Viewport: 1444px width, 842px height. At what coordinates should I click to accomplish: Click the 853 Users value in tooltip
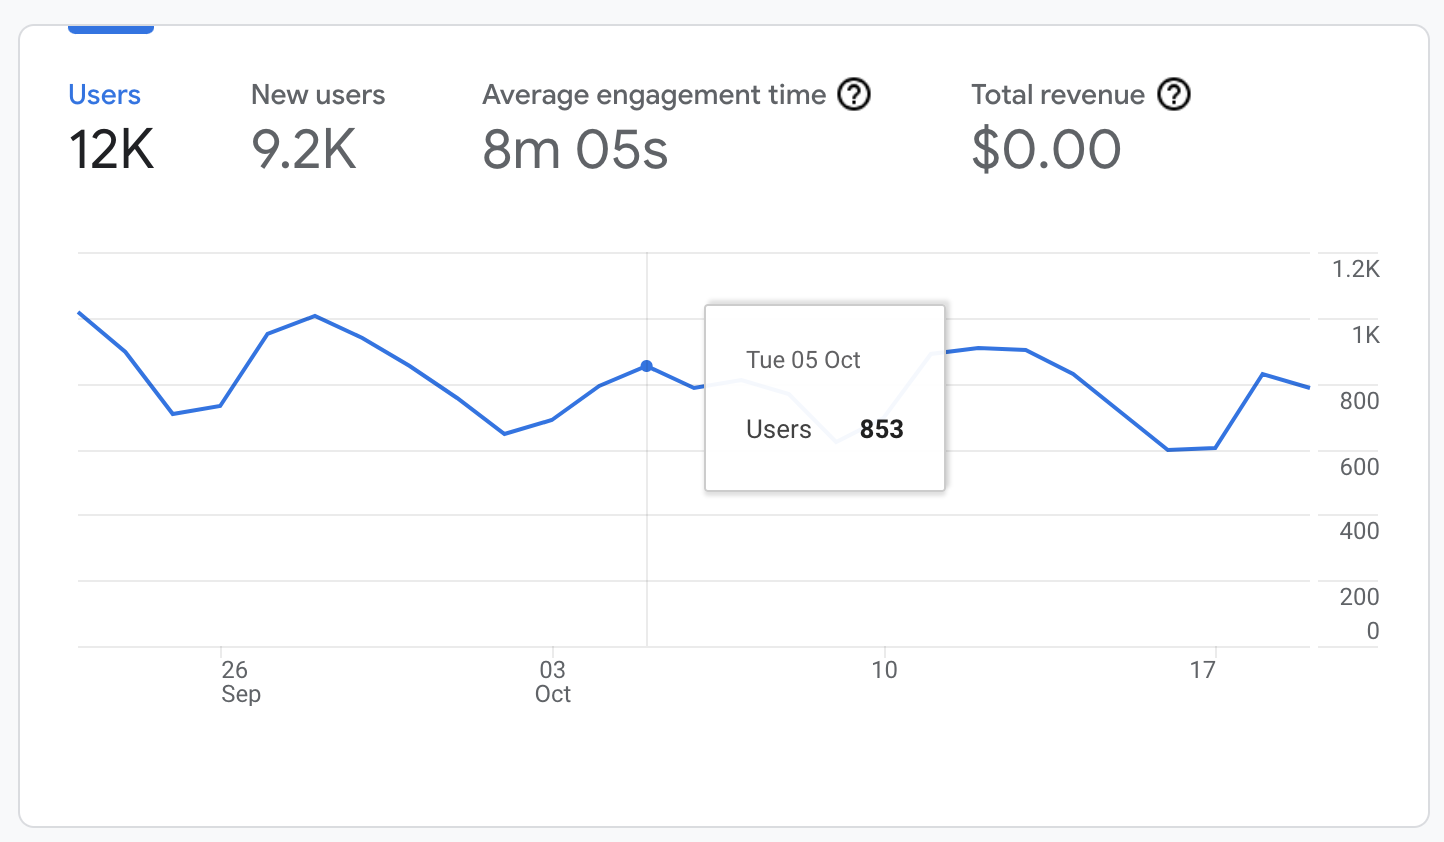[882, 429]
